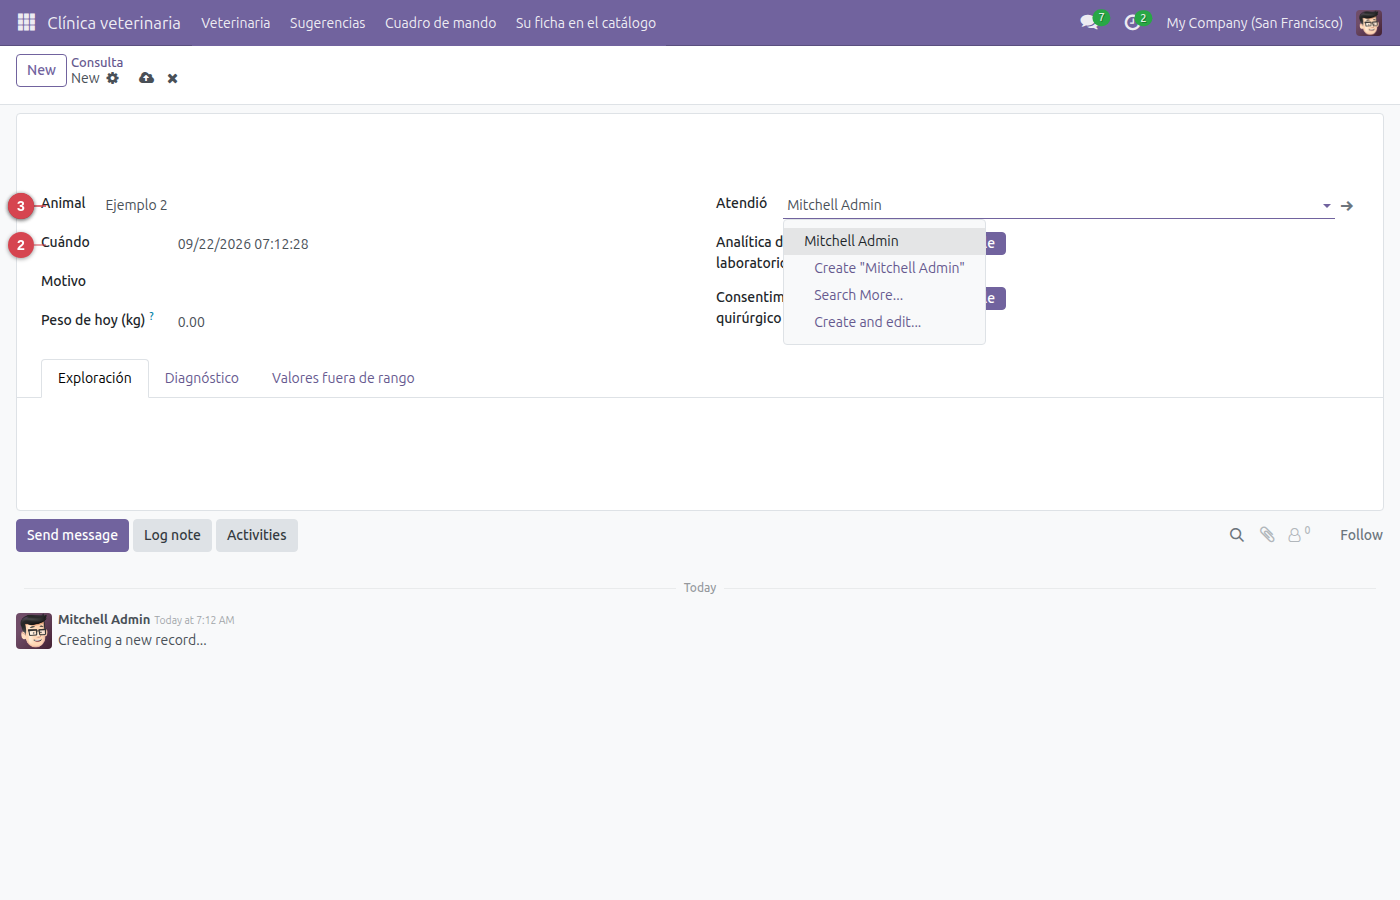Open the Veterinaria menu
Viewport: 1400px width, 900px height.
coord(235,23)
